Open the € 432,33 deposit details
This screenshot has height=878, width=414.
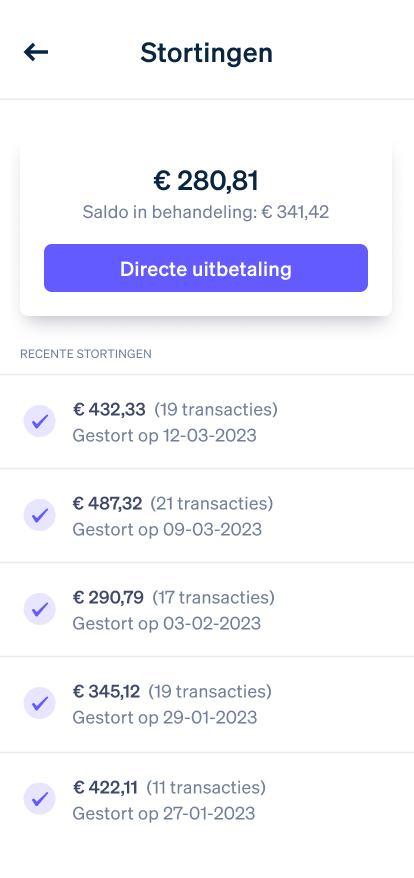[x=207, y=422]
